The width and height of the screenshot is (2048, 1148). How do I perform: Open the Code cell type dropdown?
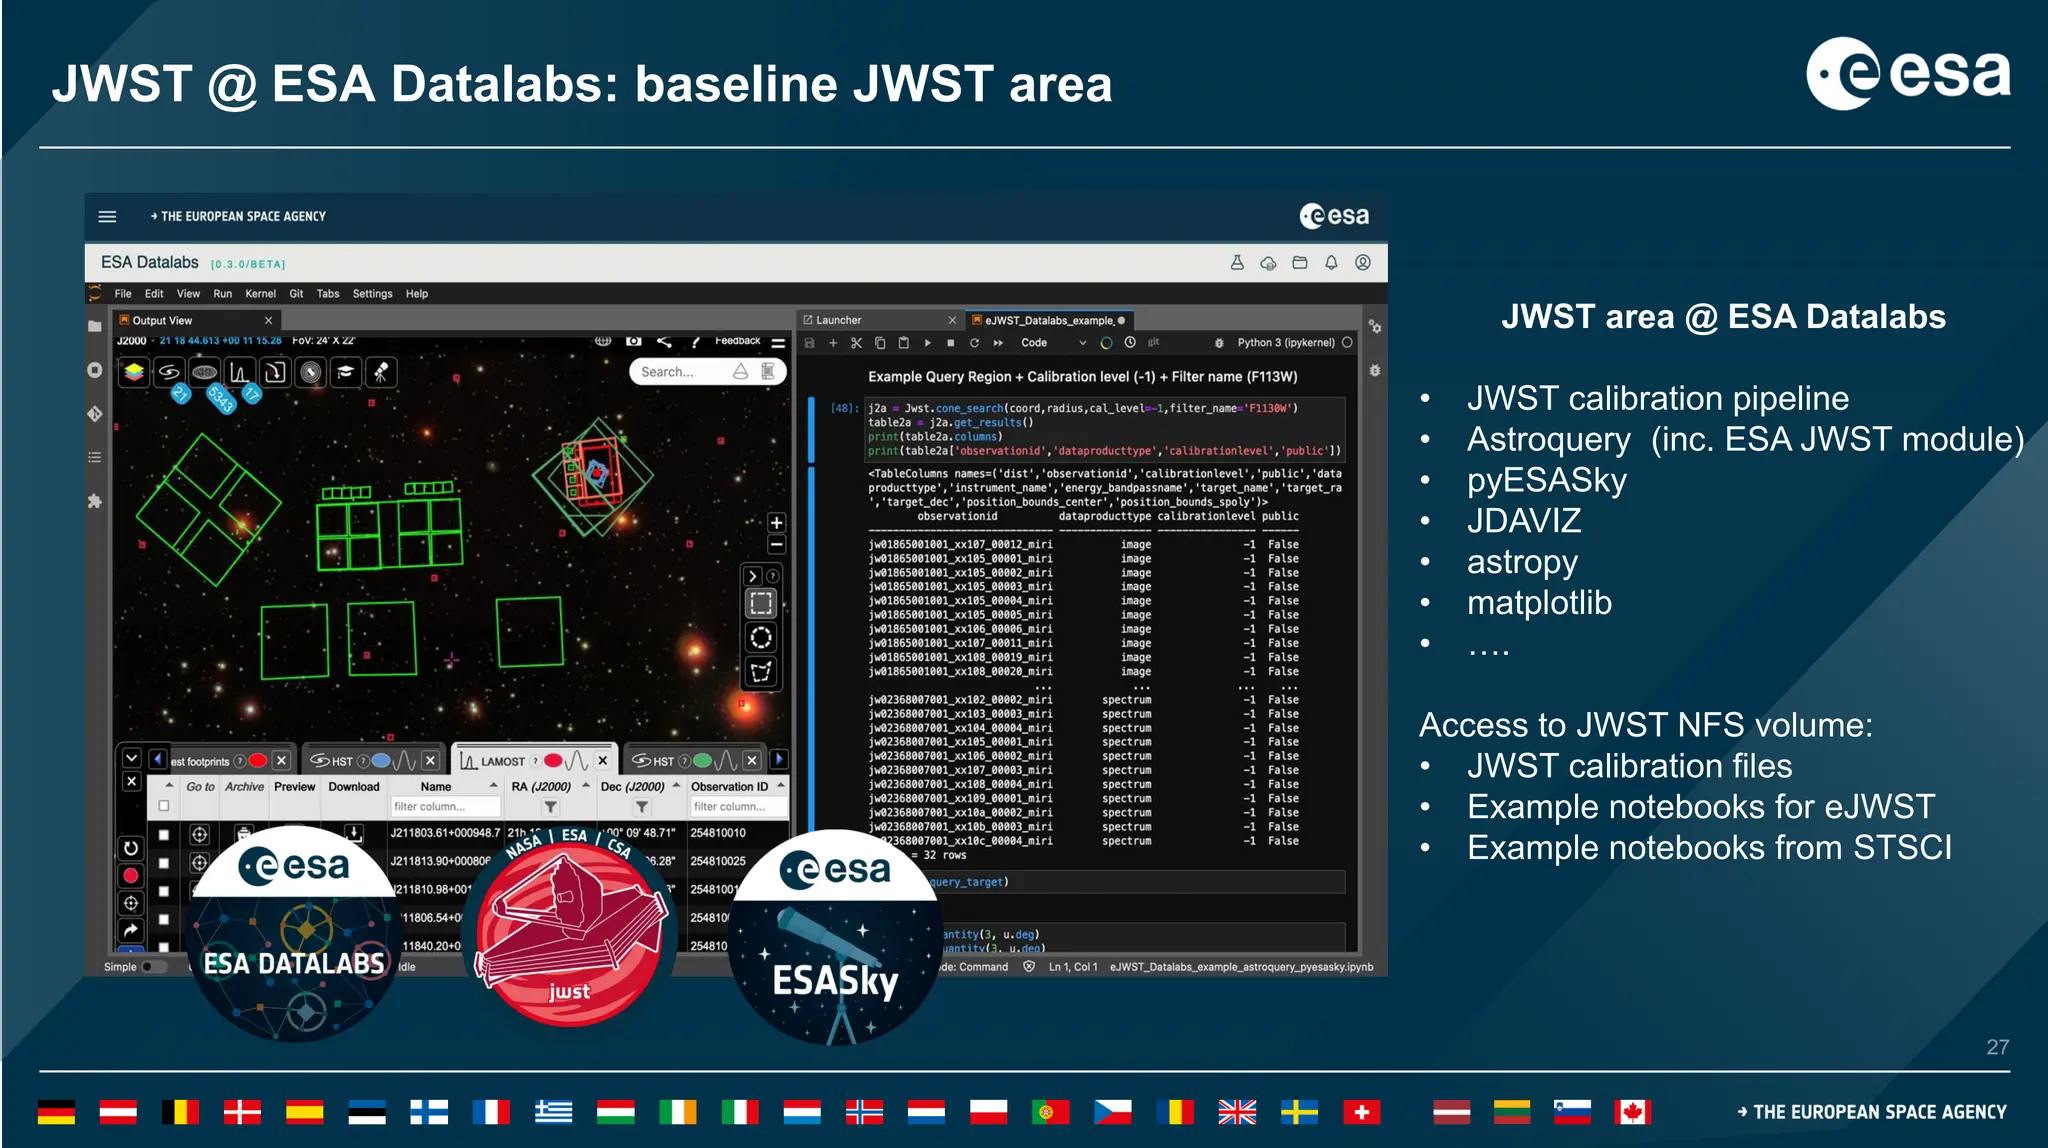click(x=1054, y=343)
